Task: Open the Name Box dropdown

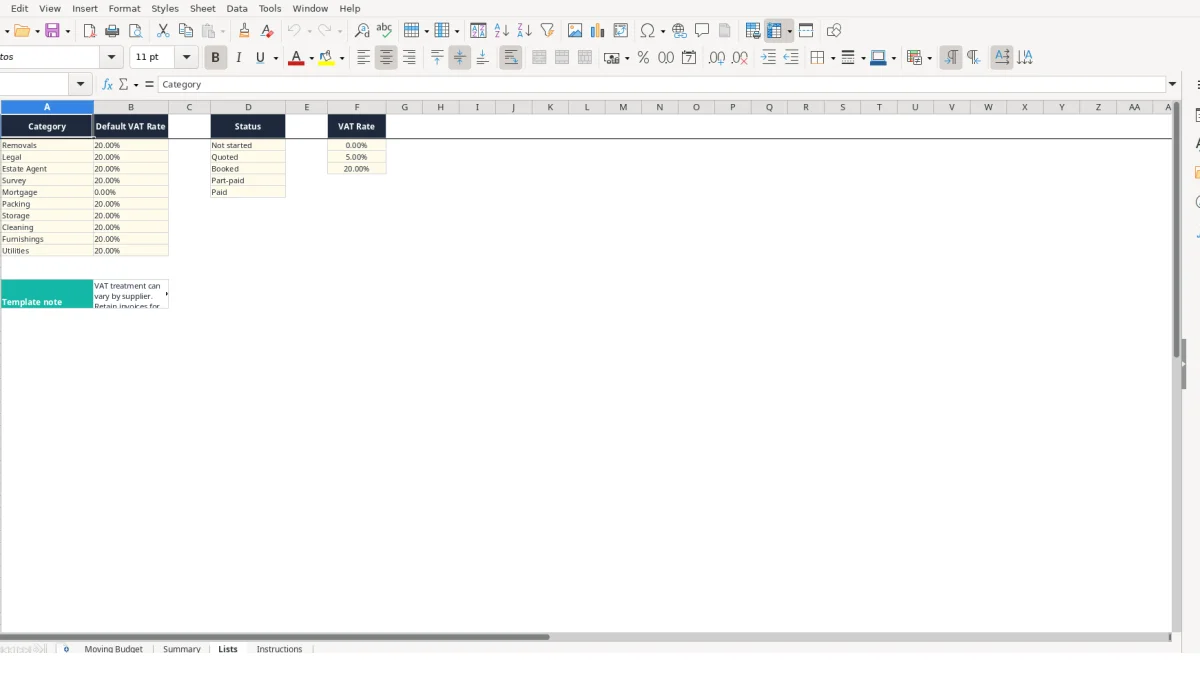Action: (x=81, y=85)
